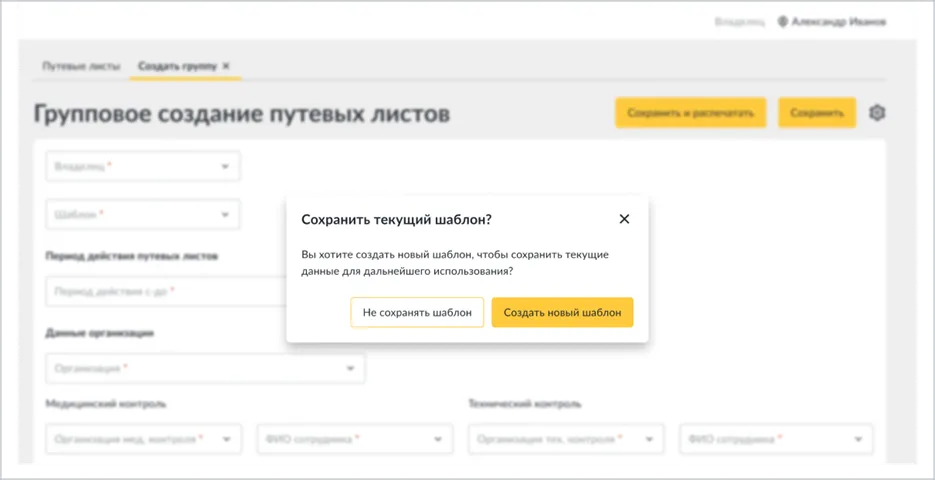Open the settings gear icon beside Сохранить

point(877,113)
